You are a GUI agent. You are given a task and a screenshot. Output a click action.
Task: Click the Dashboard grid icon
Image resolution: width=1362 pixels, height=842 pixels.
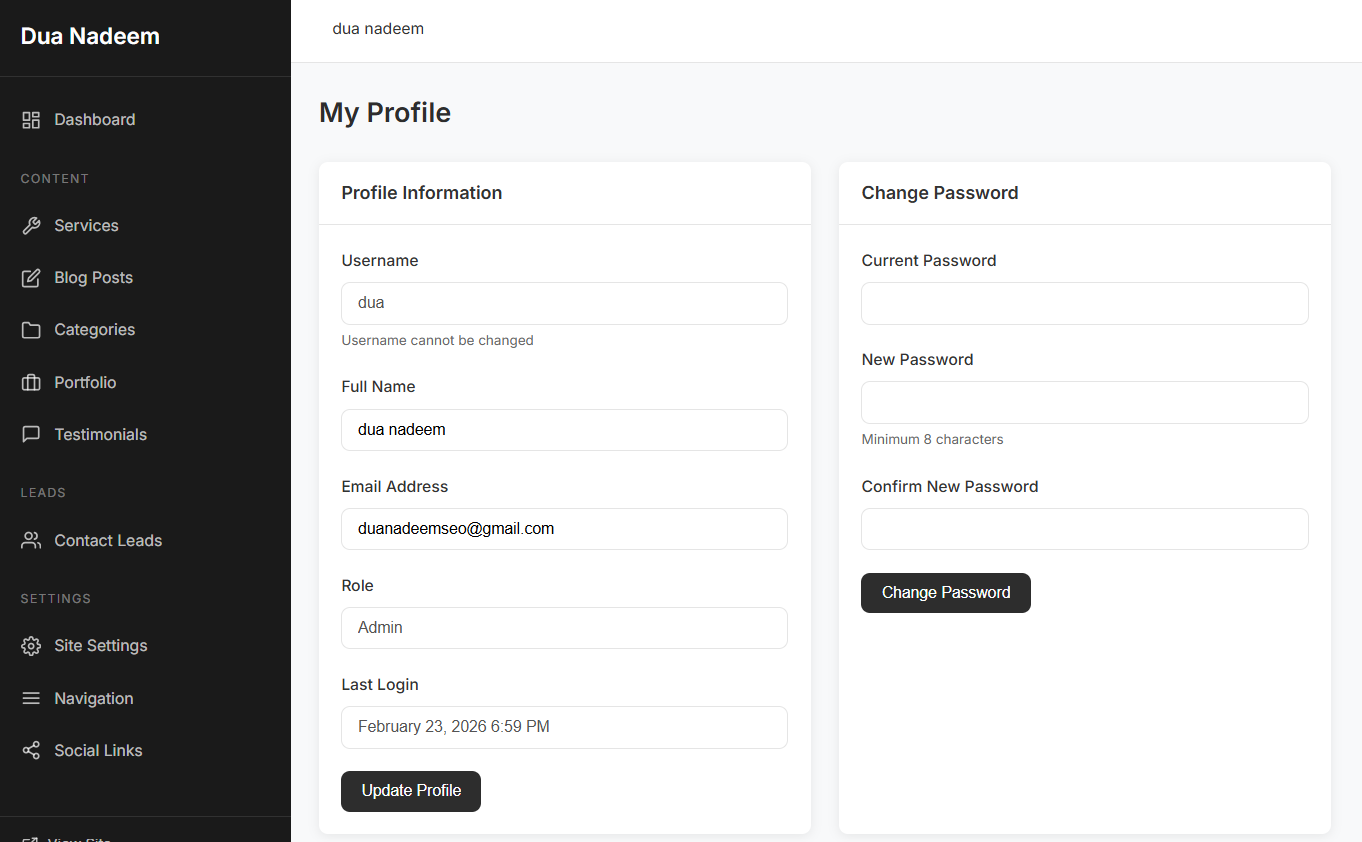(x=31, y=120)
